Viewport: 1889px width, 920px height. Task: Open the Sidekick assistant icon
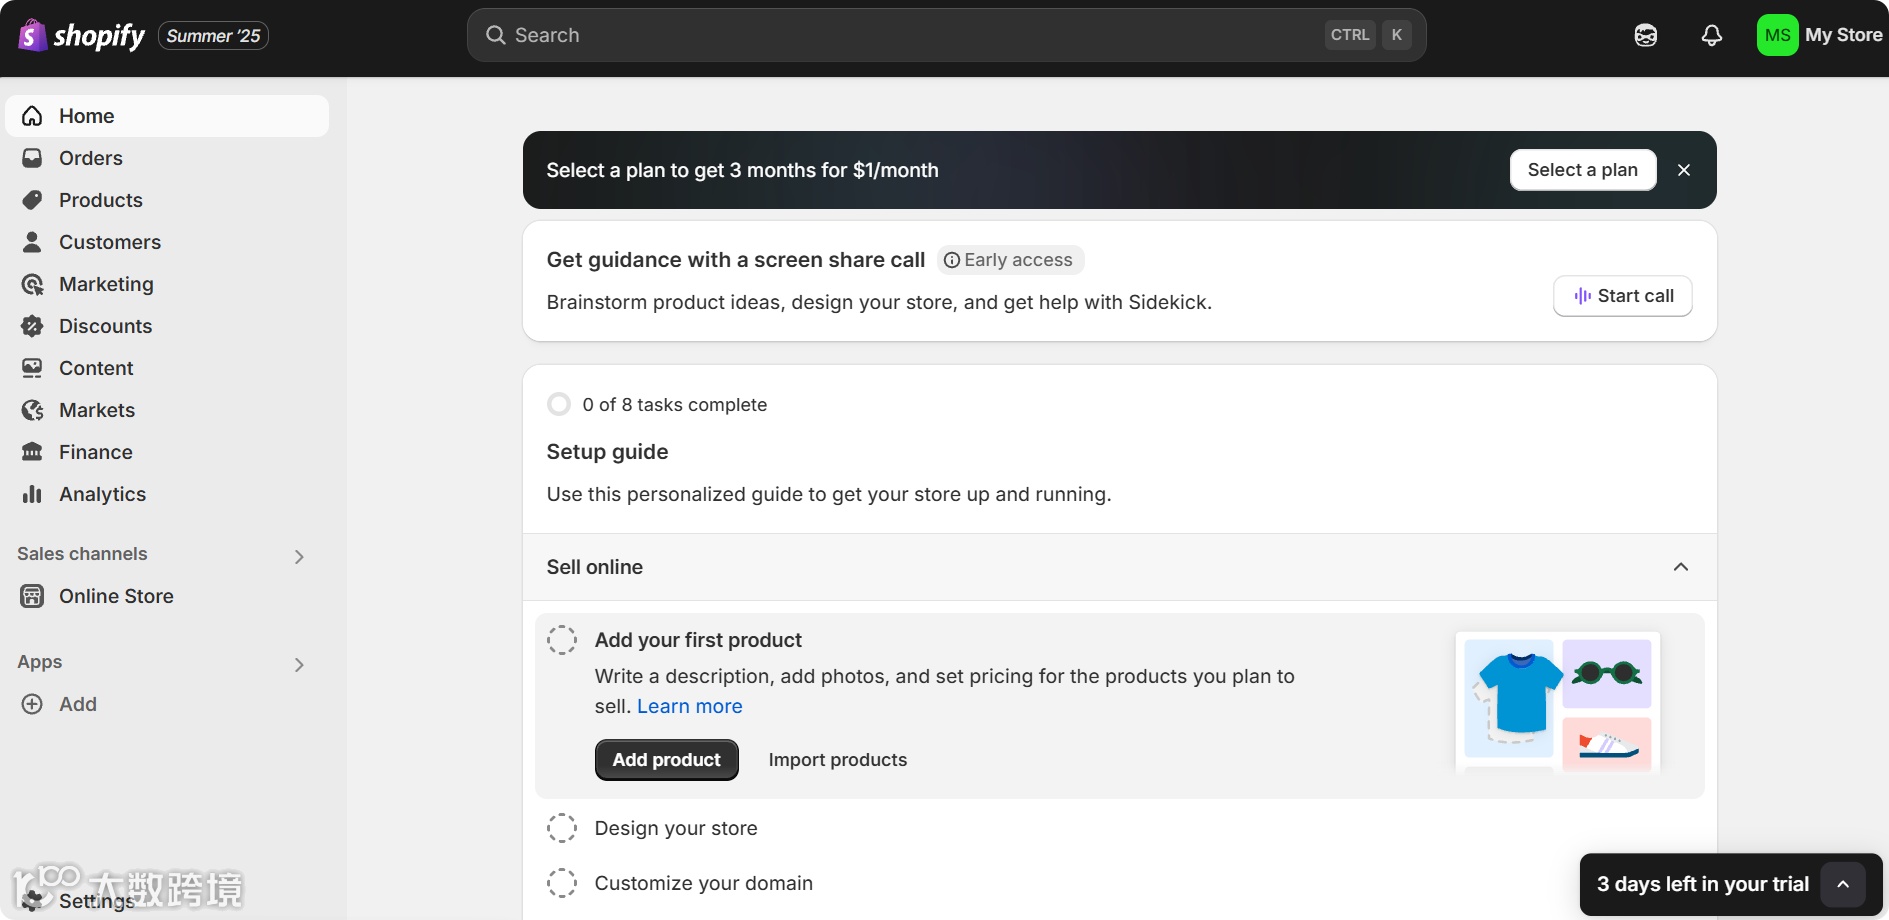coord(1645,36)
